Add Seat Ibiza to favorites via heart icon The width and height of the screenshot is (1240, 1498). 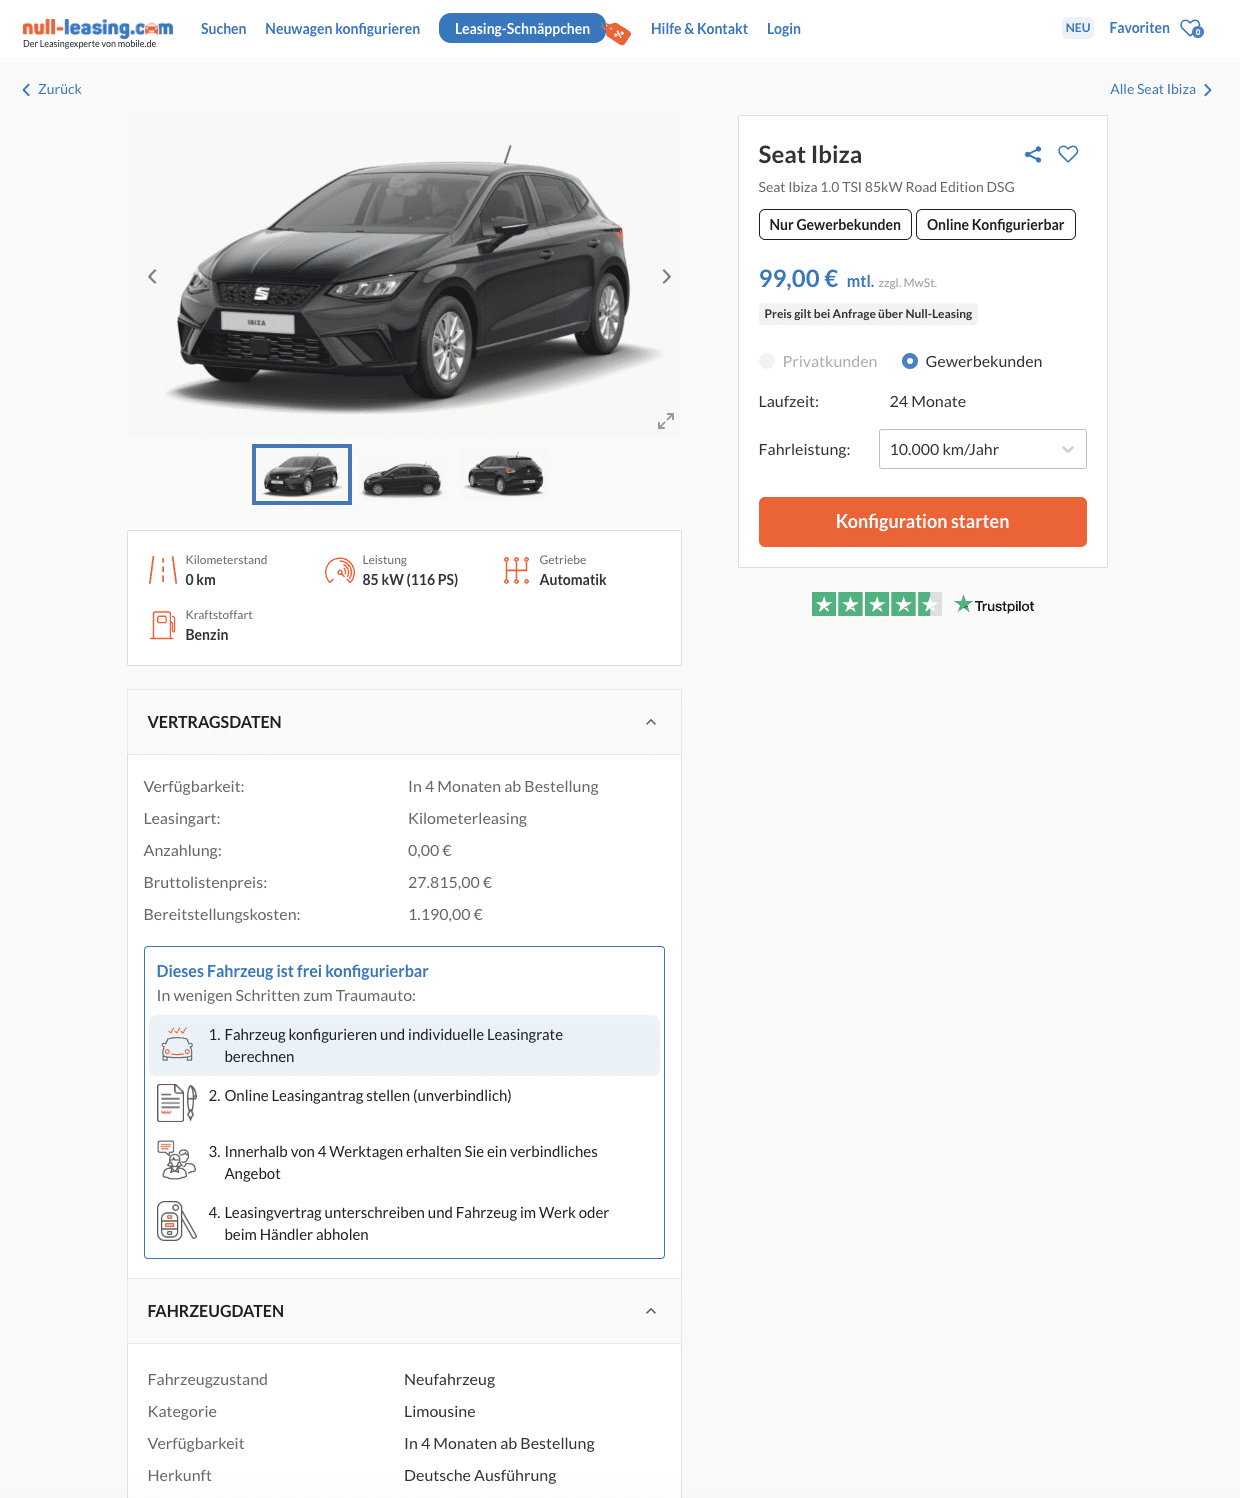[1068, 154]
